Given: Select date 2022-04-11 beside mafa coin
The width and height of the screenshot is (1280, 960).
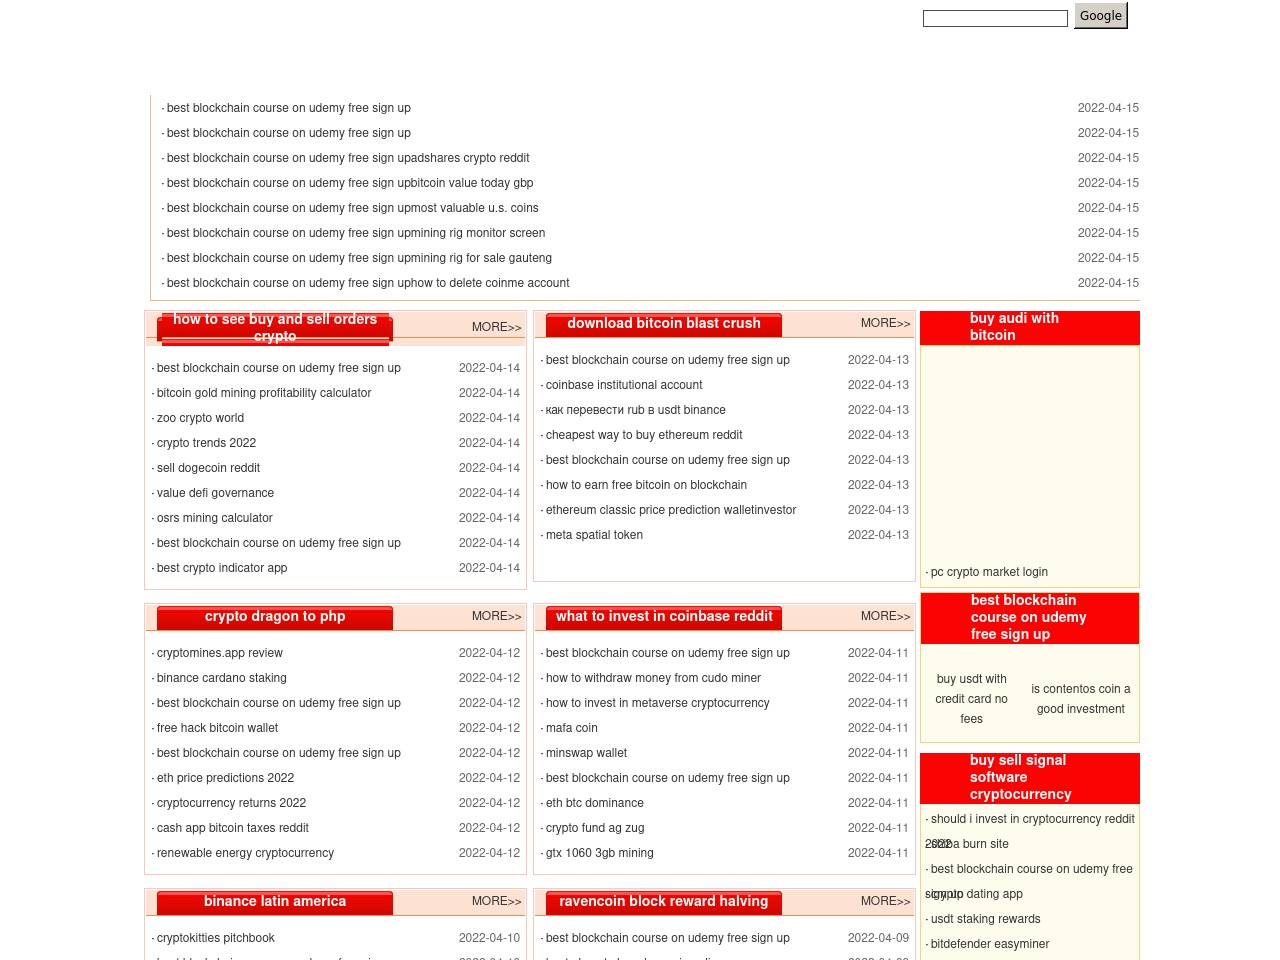Looking at the screenshot, I should pos(878,728).
